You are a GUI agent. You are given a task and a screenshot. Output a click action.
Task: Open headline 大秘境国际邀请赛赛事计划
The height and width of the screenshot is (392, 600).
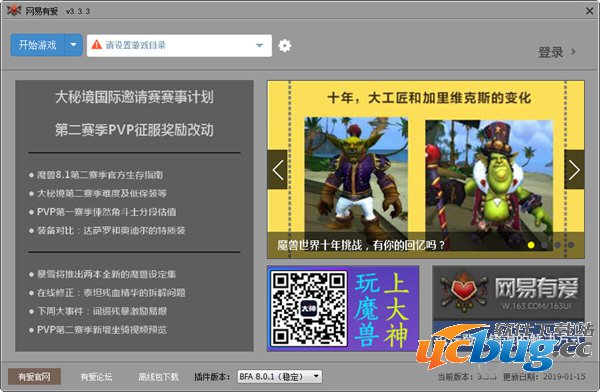click(x=134, y=97)
